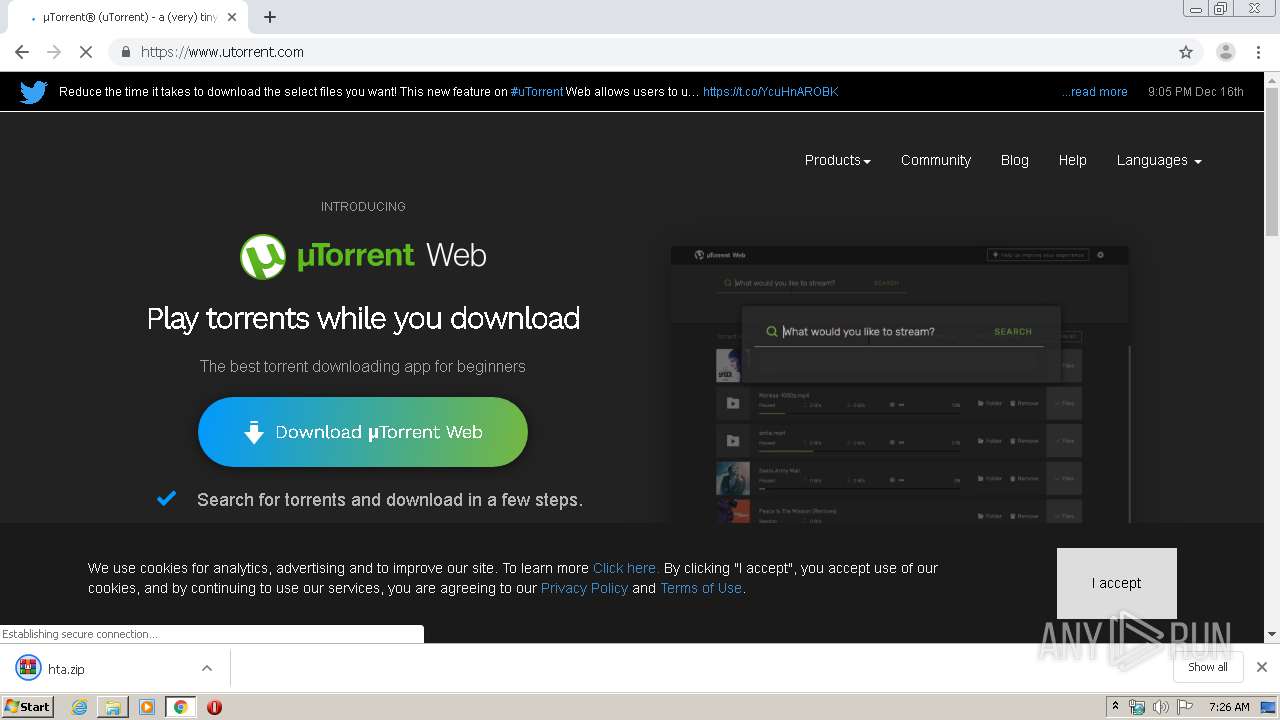Open the 'Click here' cookie link
The width and height of the screenshot is (1280, 720).
[x=625, y=568]
